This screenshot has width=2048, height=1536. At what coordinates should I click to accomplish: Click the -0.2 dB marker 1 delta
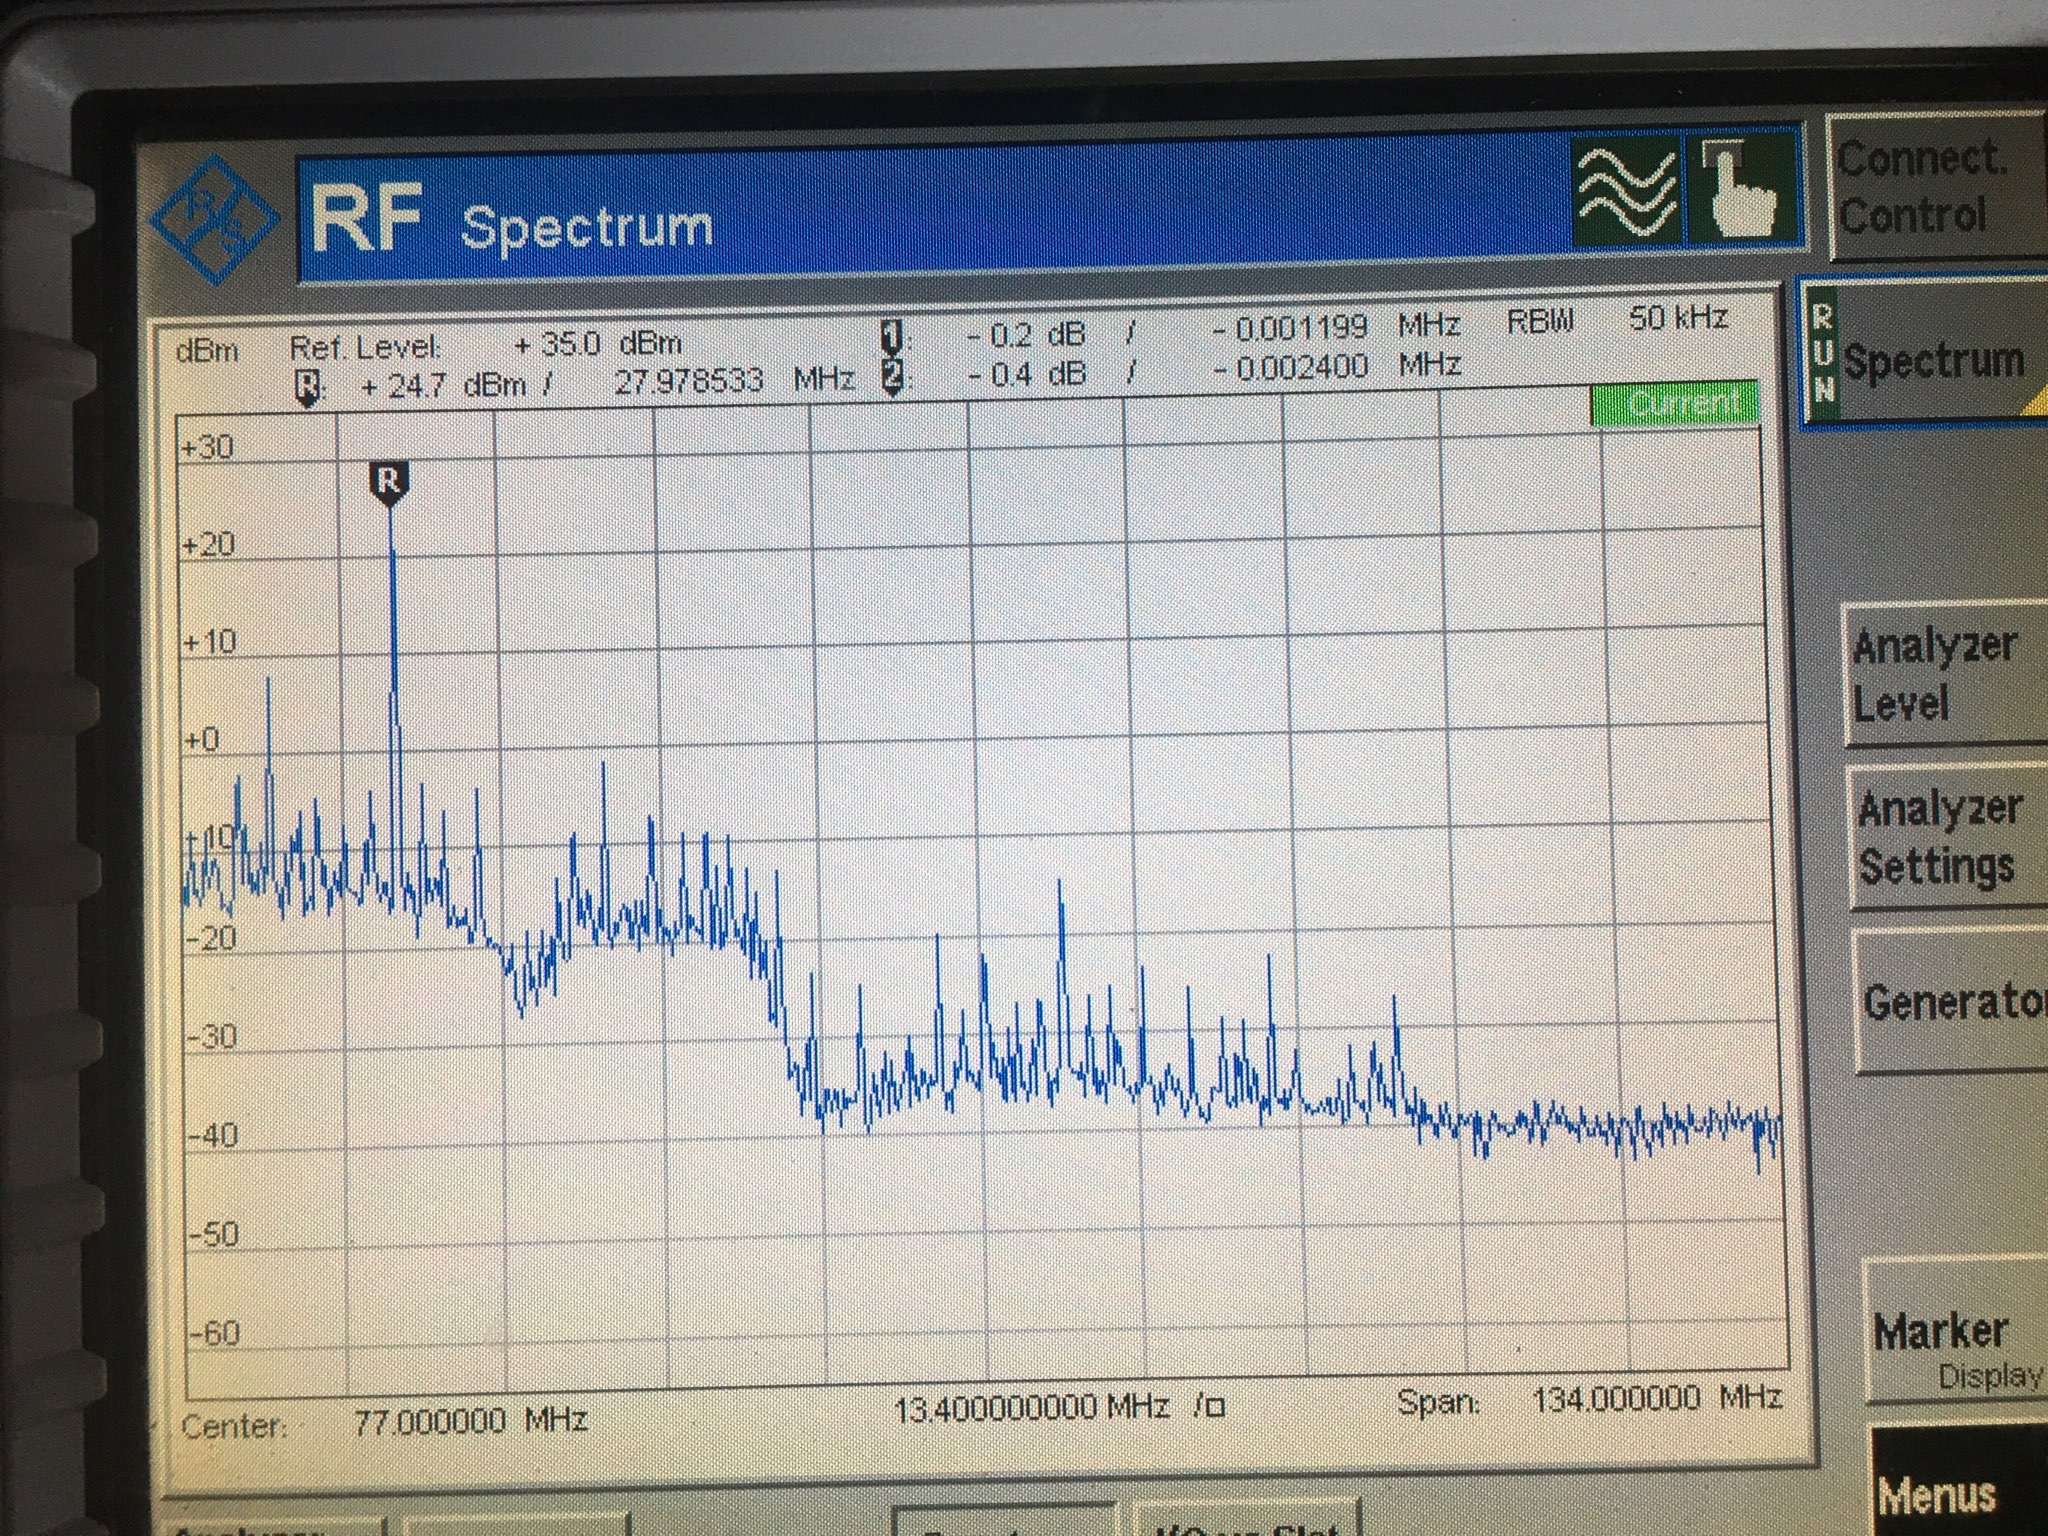coord(1026,334)
